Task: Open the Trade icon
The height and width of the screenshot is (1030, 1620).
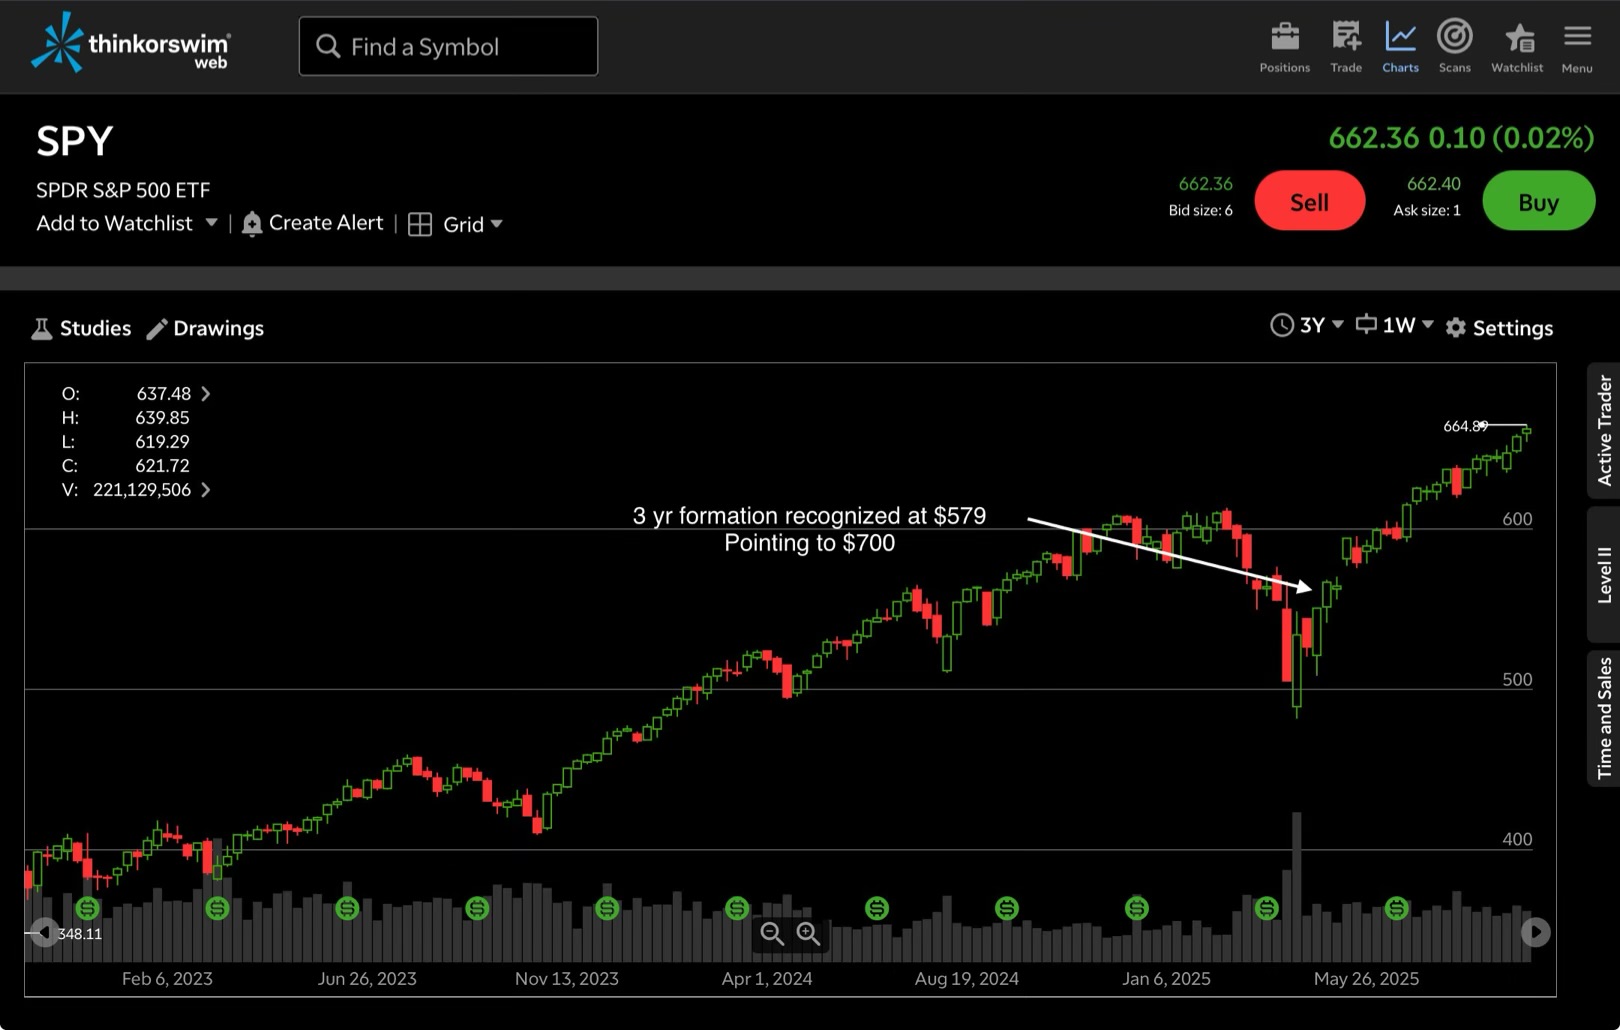Action: 1346,39
